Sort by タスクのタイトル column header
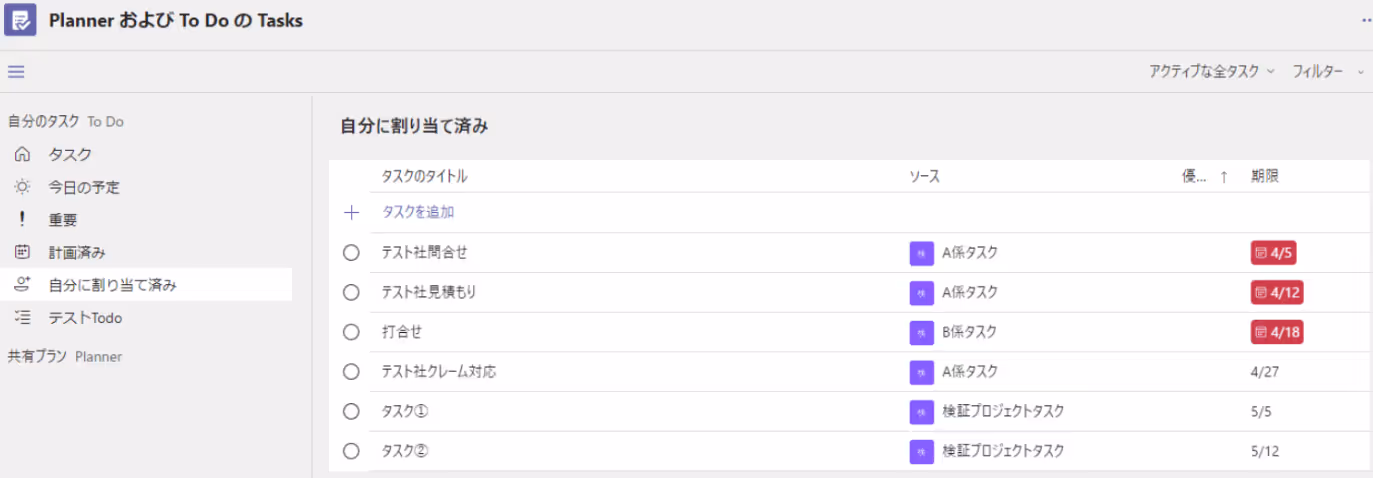 coord(424,176)
